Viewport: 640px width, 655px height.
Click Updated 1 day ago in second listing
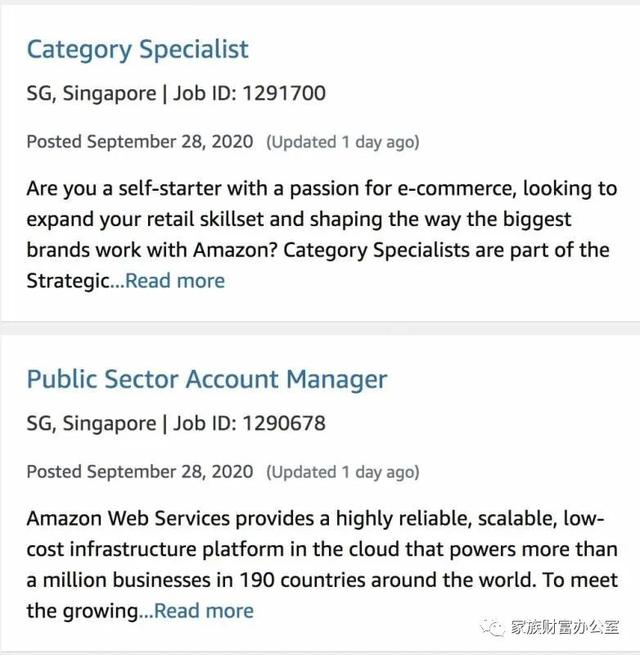pos(342,472)
